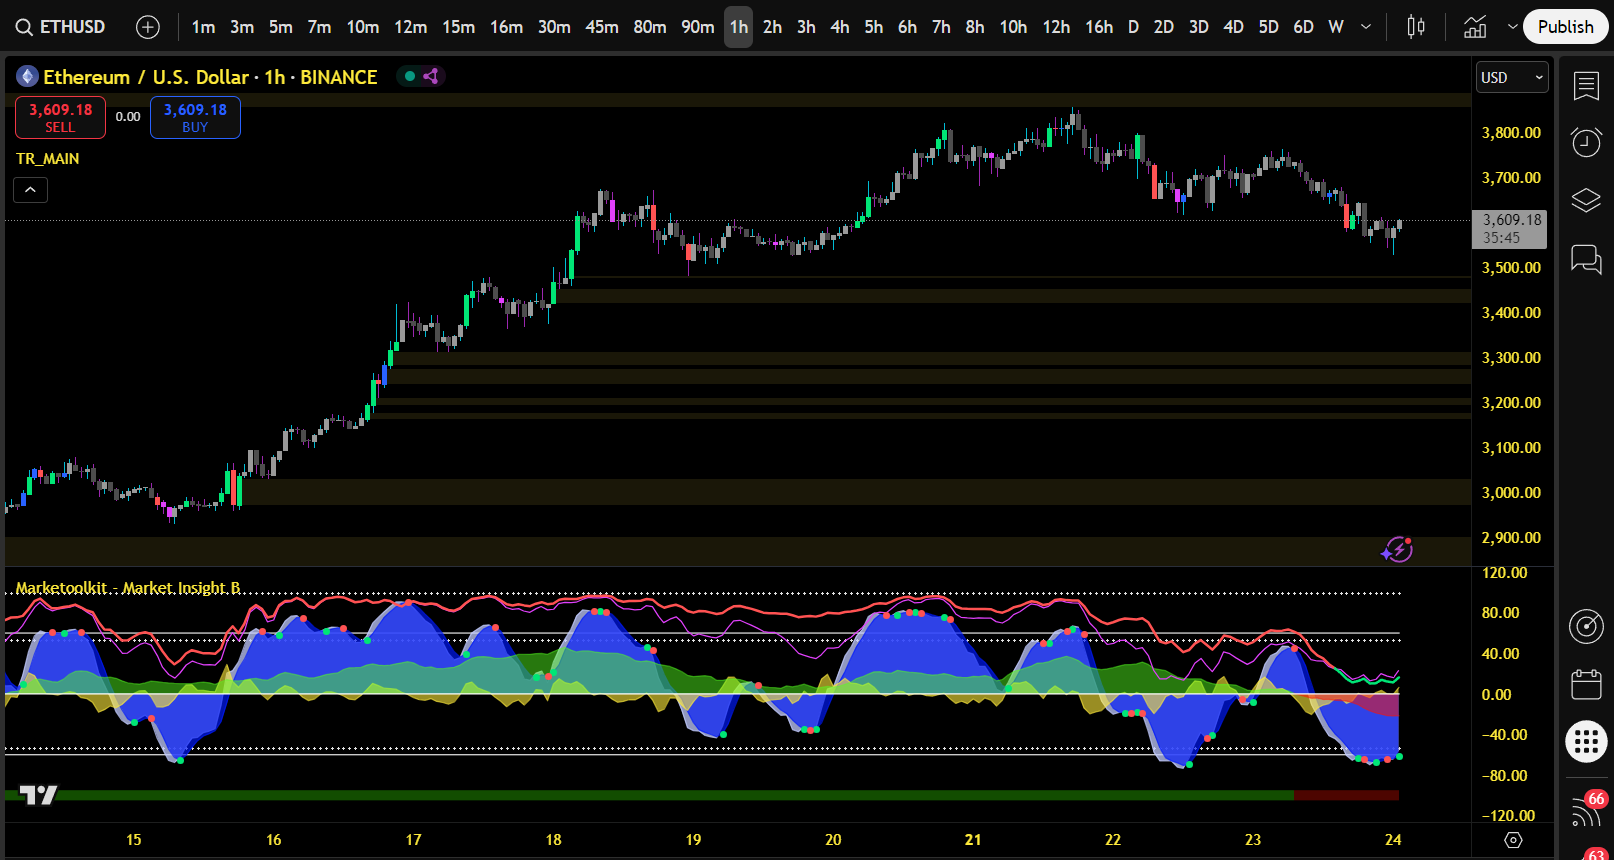Open the chats panel
The height and width of the screenshot is (860, 1614).
click(1586, 259)
